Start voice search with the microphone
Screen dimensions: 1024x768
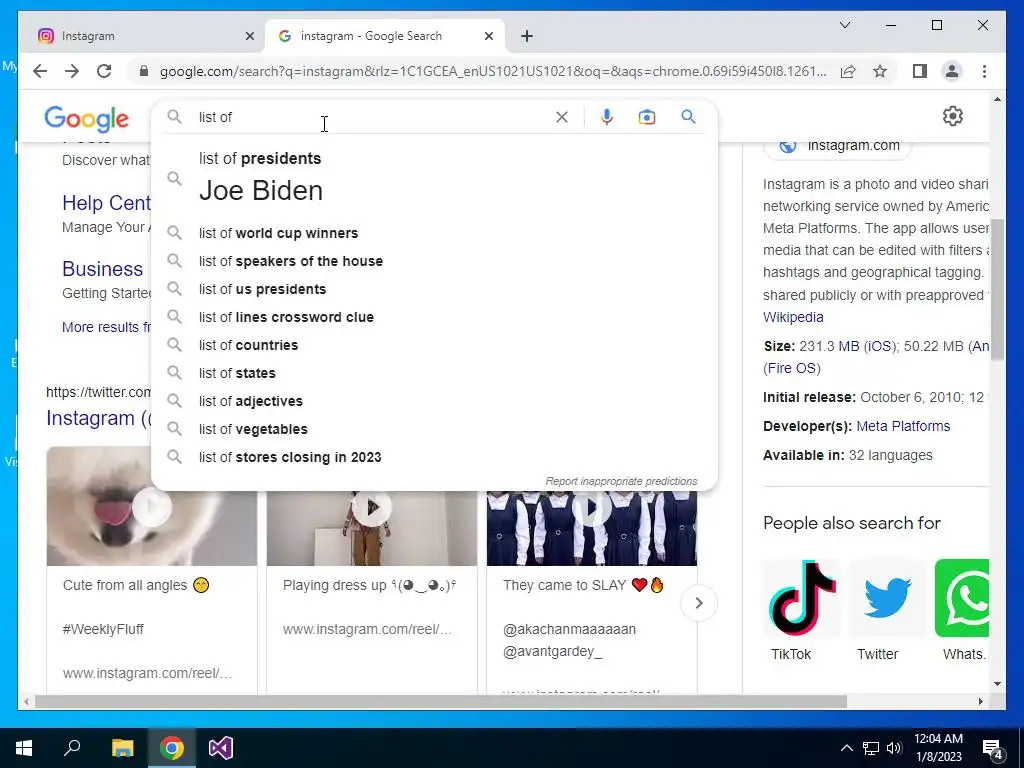[607, 117]
